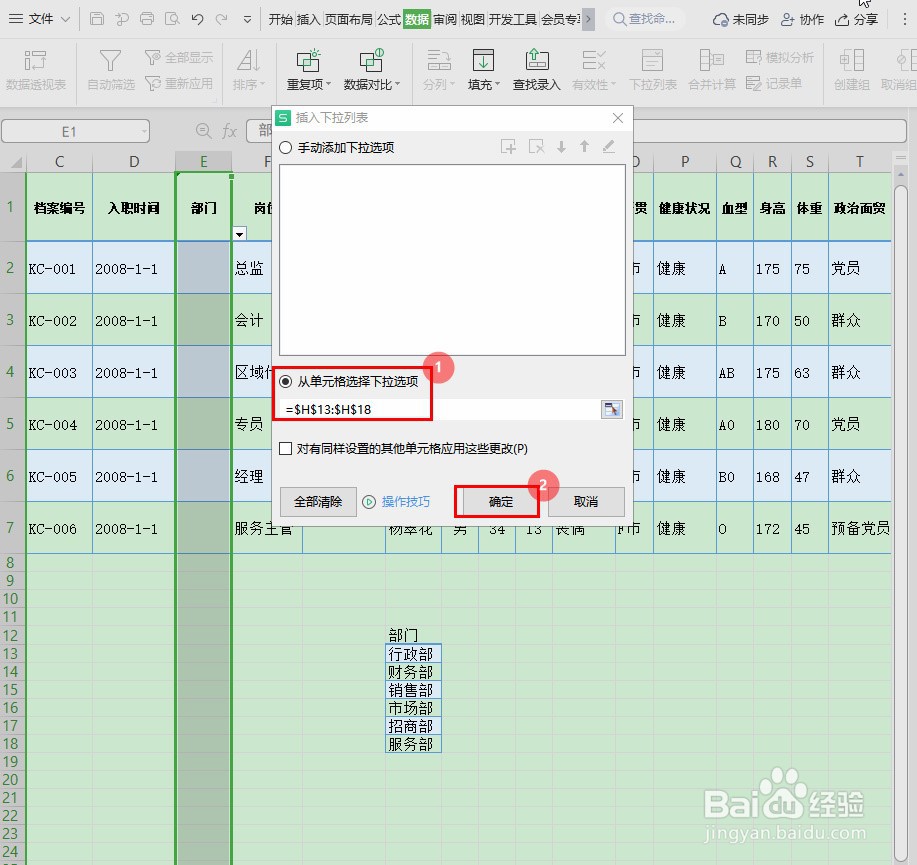
Task: Click the auto filter (自动筛选) icon
Action: [x=111, y=70]
